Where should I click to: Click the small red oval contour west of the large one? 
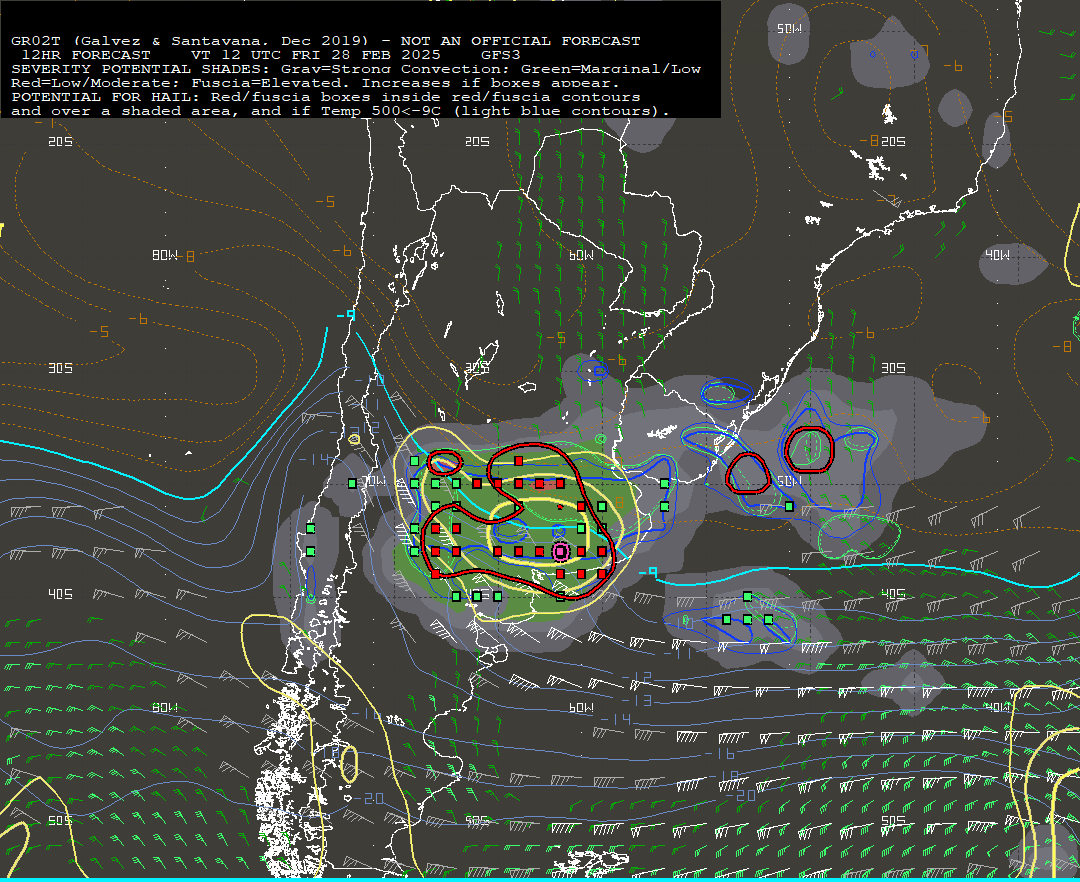pyautogui.click(x=444, y=461)
